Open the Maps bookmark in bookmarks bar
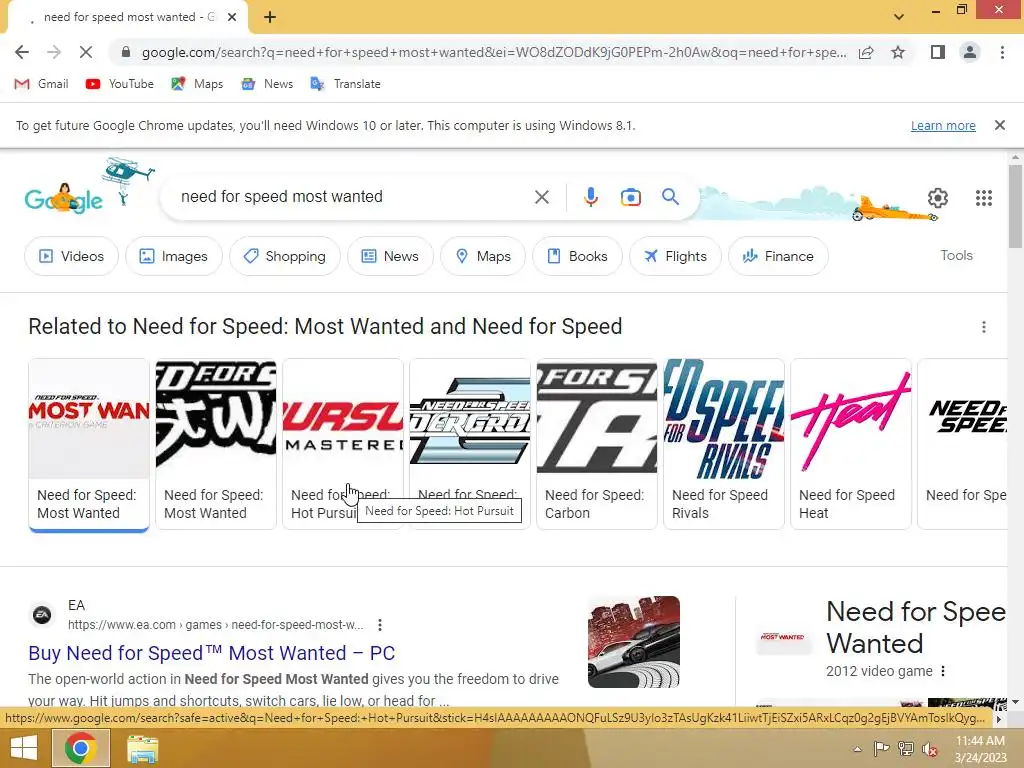 coord(197,84)
